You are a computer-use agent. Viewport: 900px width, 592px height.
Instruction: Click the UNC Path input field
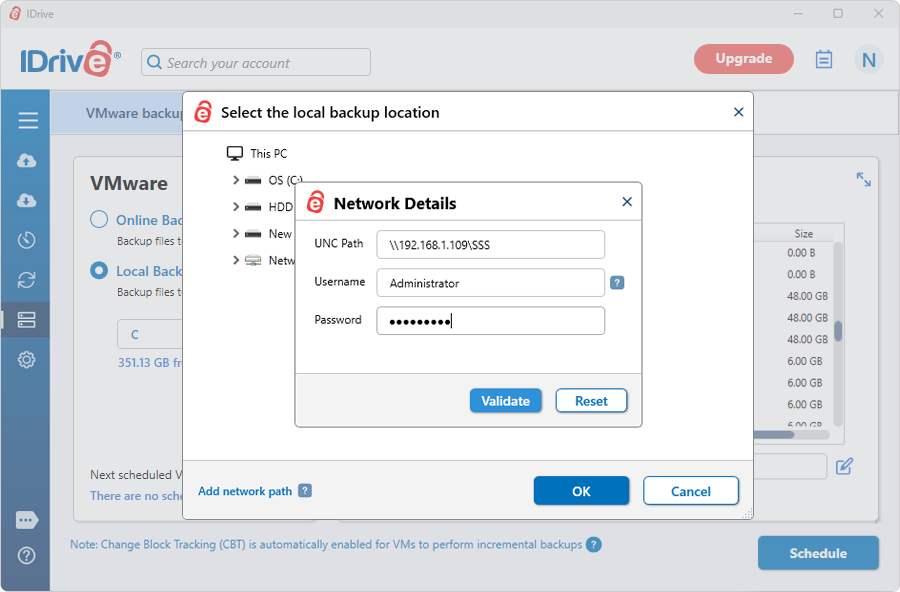coord(490,244)
